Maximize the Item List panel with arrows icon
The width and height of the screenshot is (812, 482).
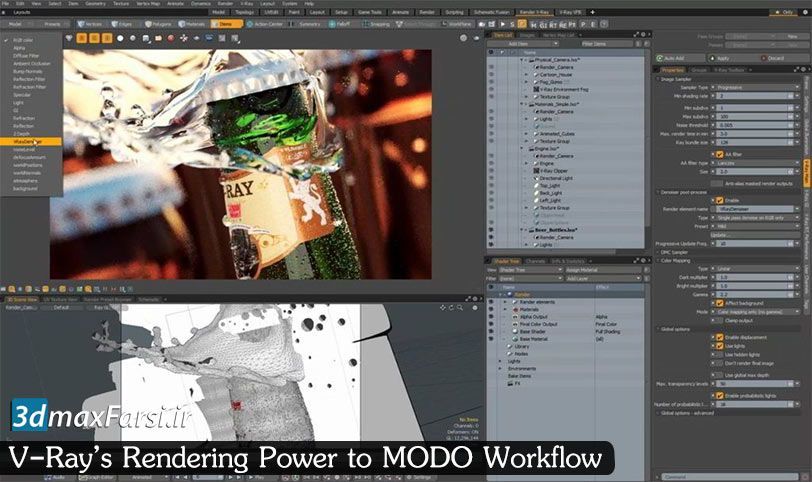click(636, 35)
